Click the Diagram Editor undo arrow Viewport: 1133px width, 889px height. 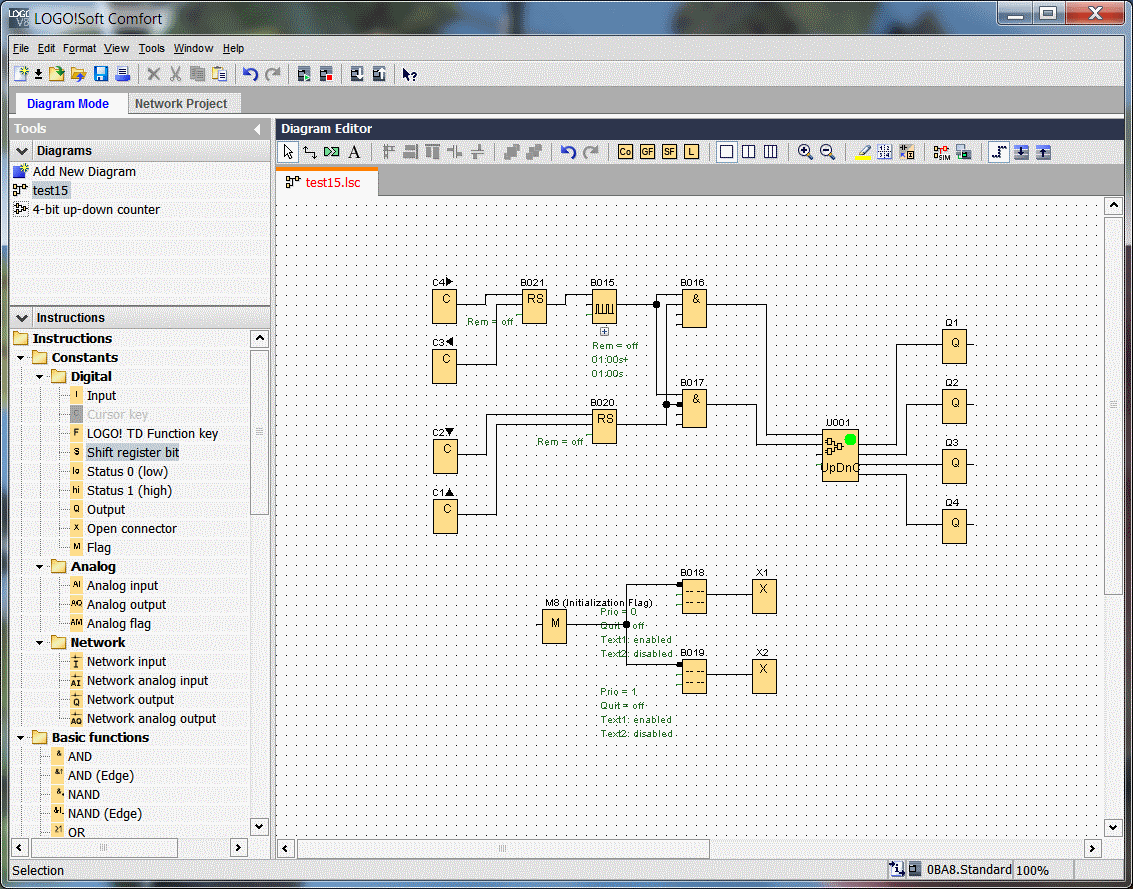569,152
